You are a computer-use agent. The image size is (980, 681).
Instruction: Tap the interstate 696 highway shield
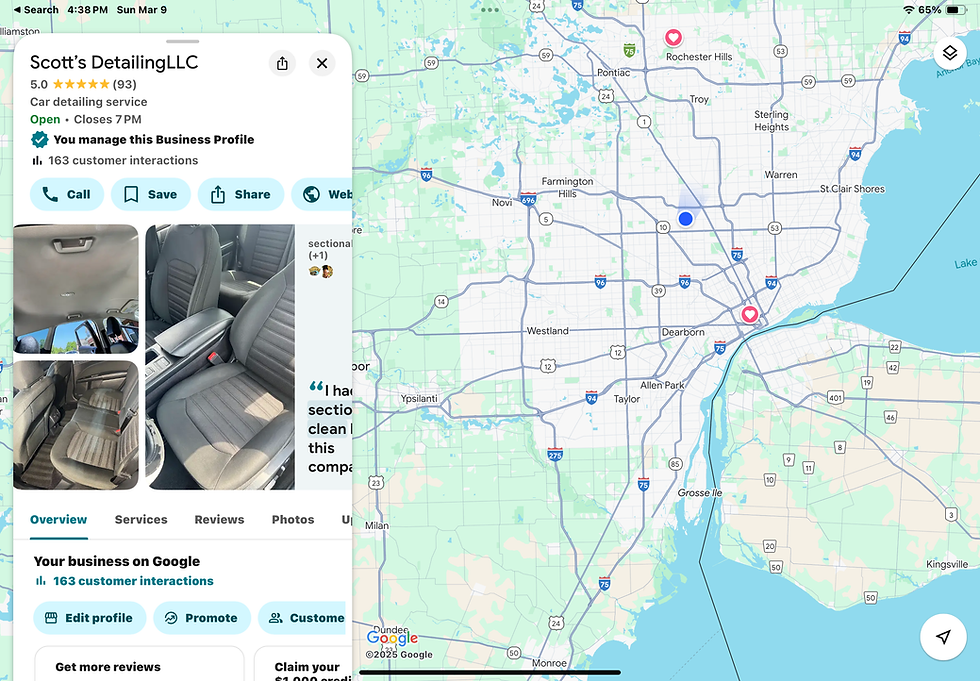pyautogui.click(x=528, y=200)
